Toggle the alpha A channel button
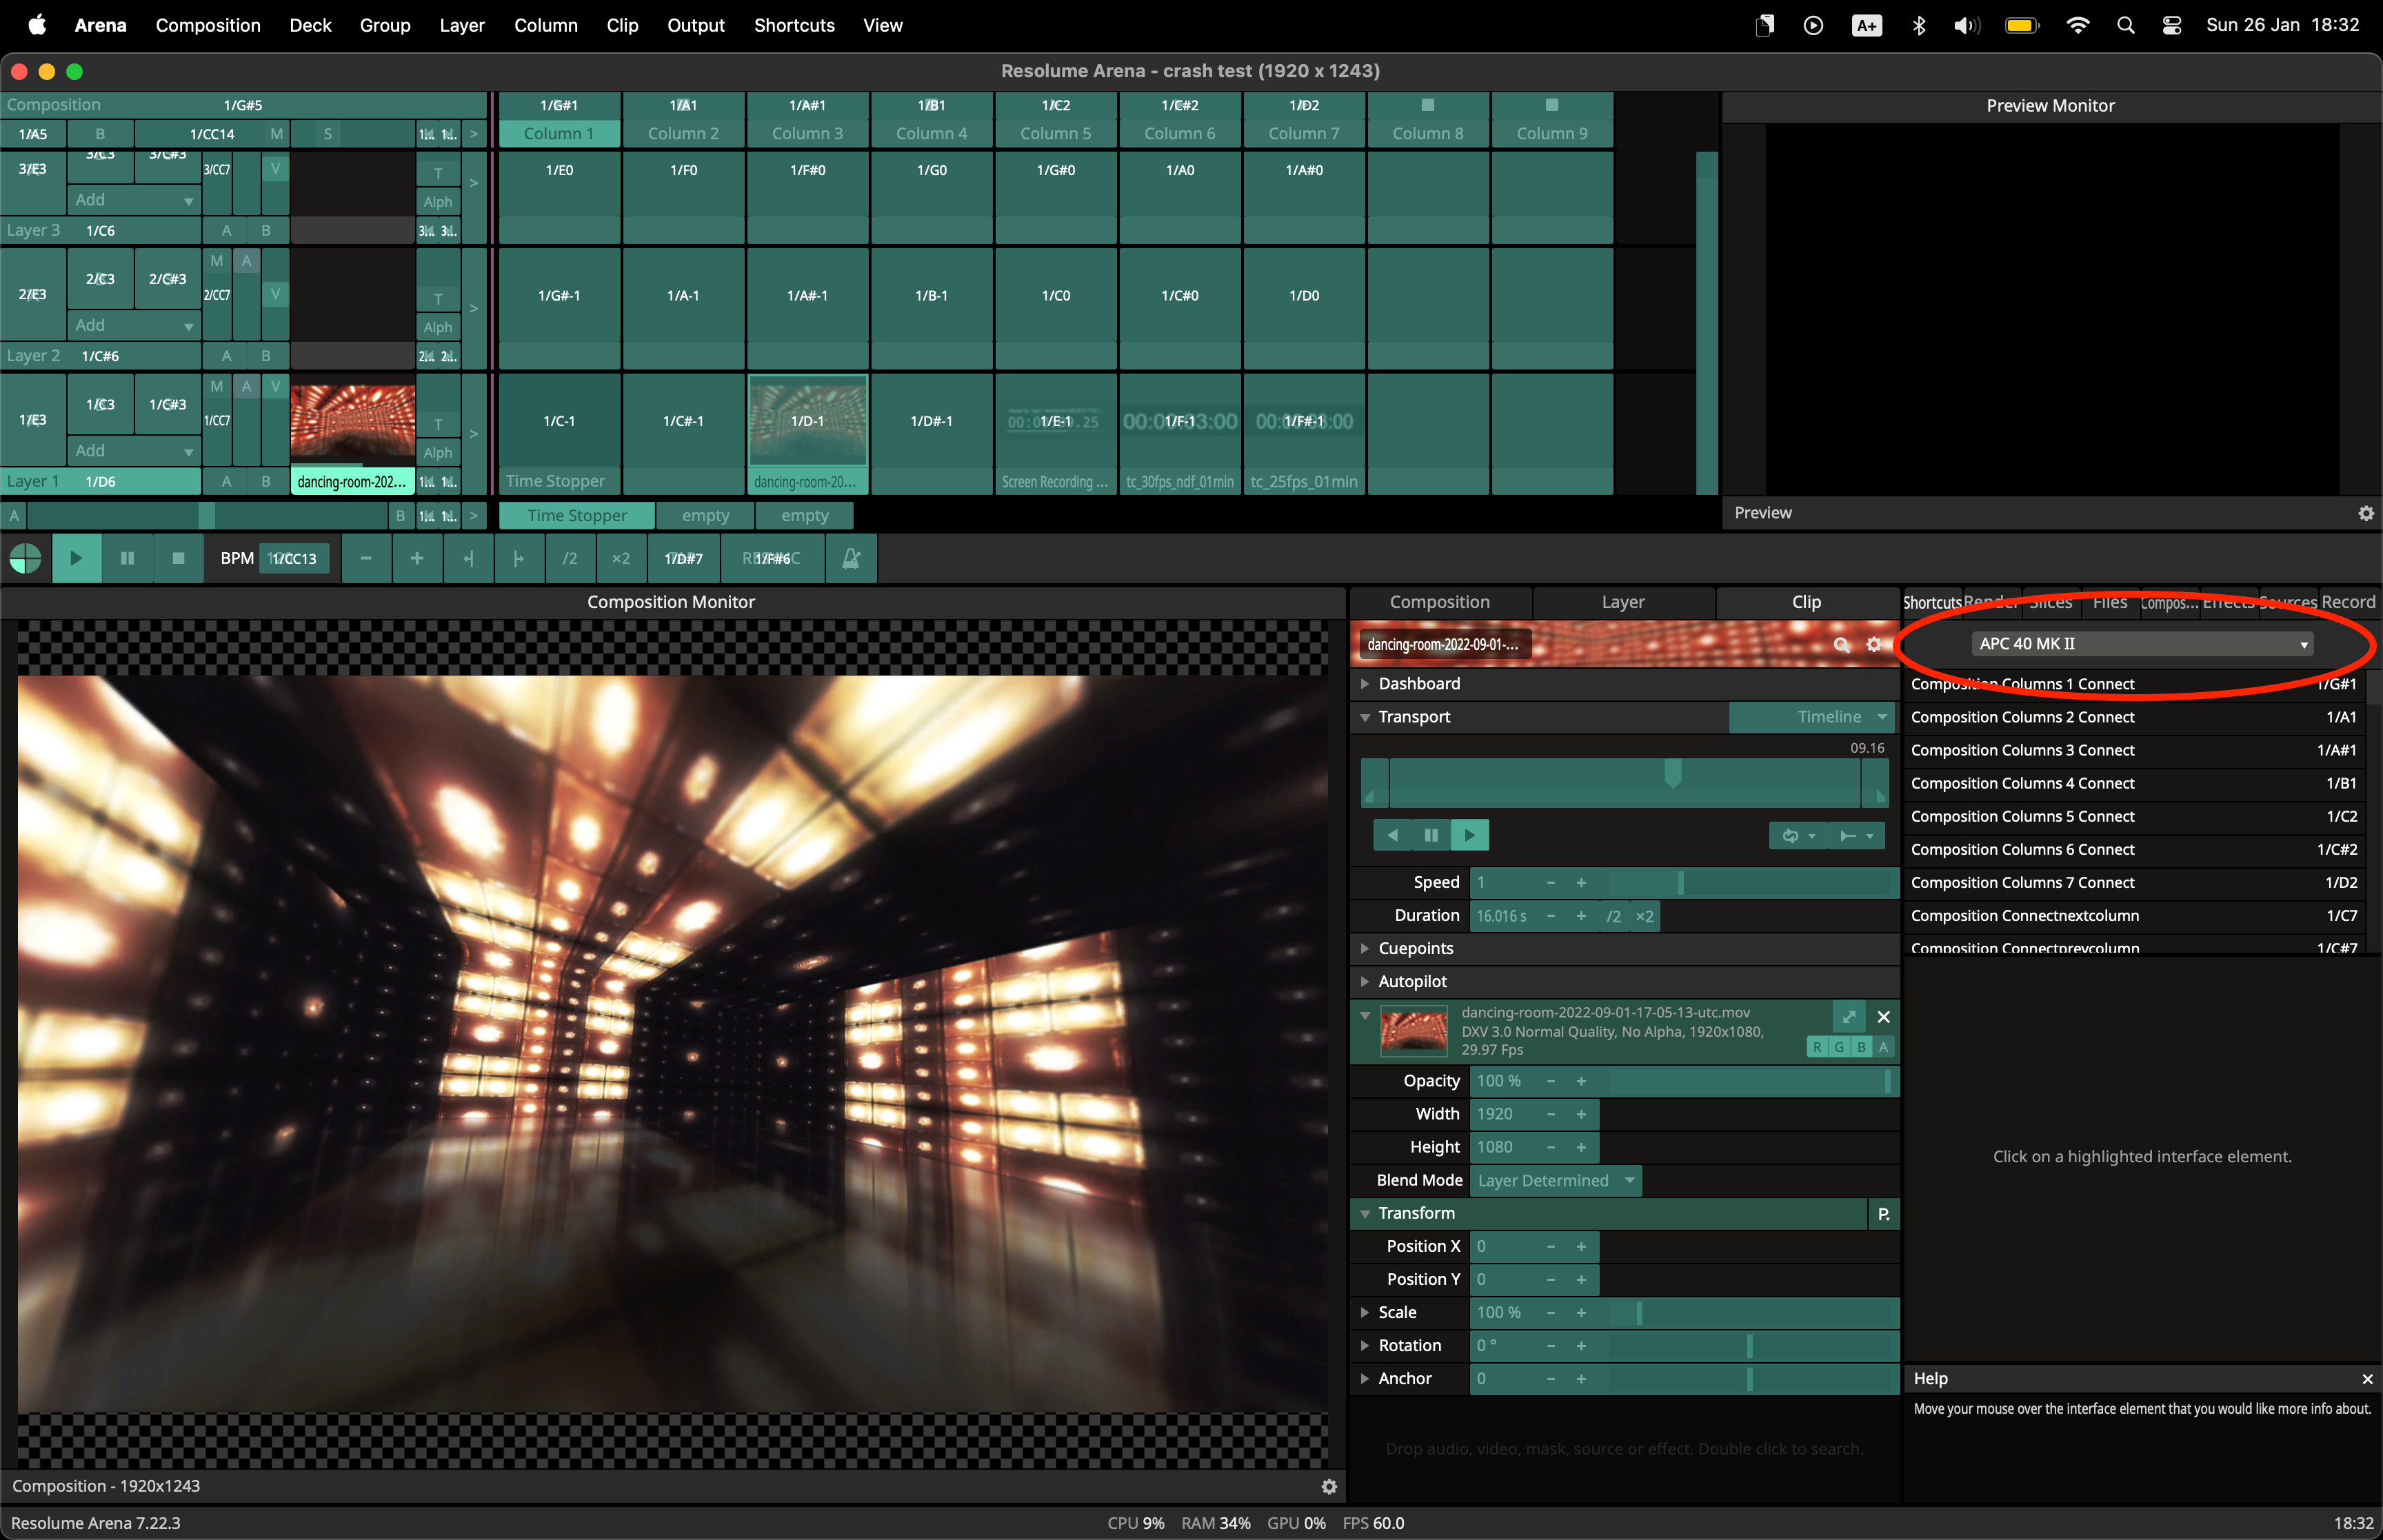The width and height of the screenshot is (2383, 1540). point(1883,1047)
